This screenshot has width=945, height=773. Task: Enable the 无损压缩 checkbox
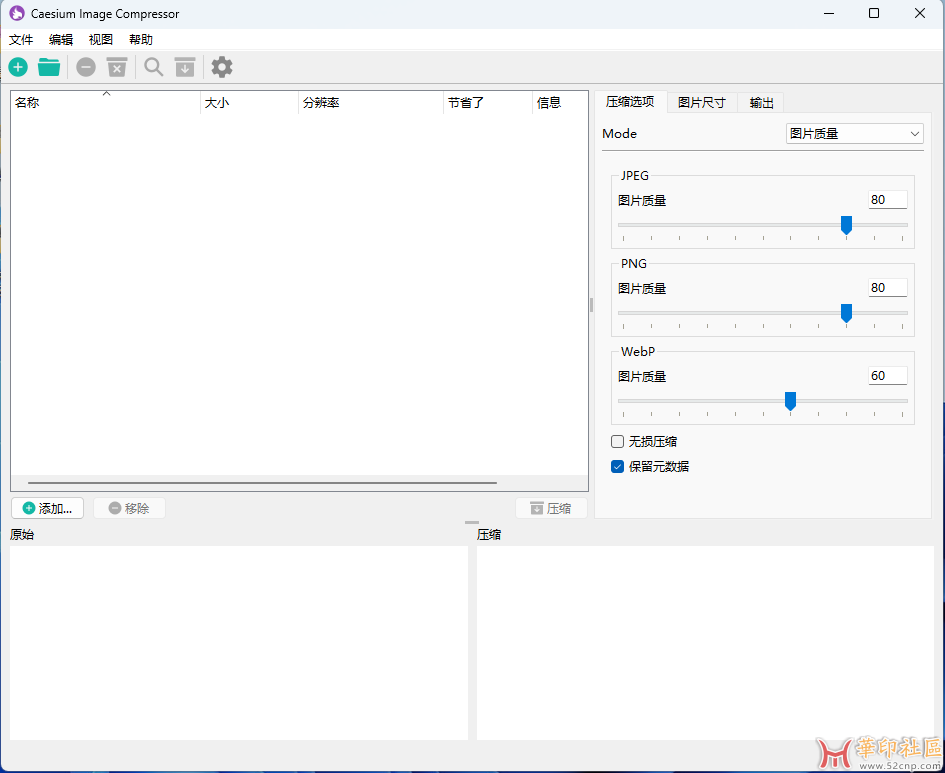[x=617, y=442]
